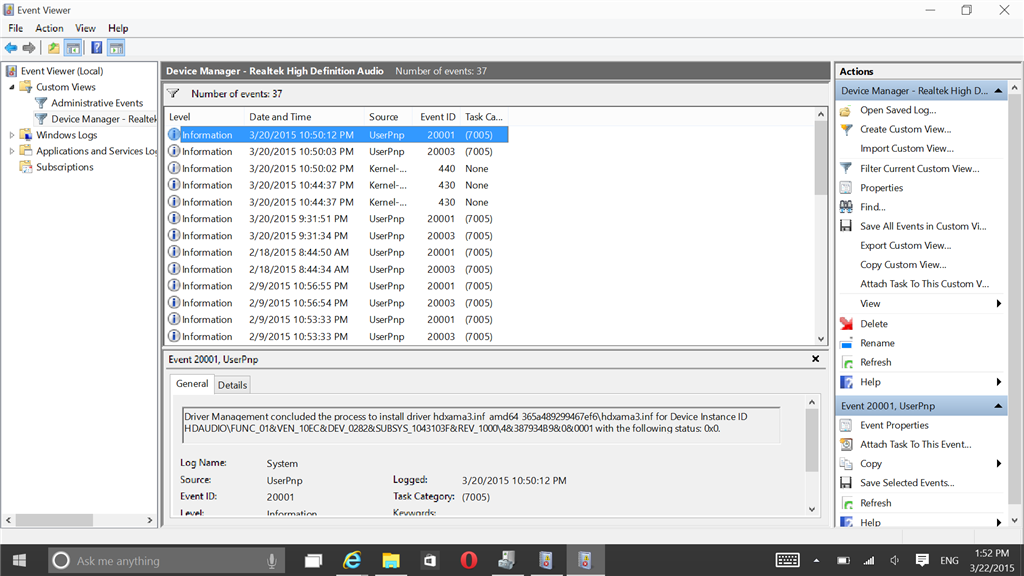Select the event logged 2/18/2015 8:44:50 AM
The height and width of the screenshot is (576, 1024).
click(x=336, y=252)
